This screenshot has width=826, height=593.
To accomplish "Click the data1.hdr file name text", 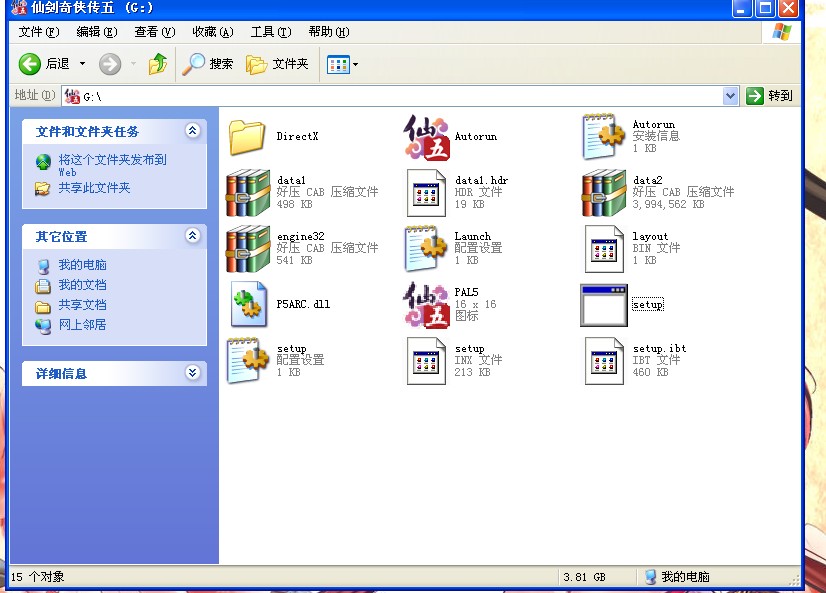I will [x=481, y=181].
